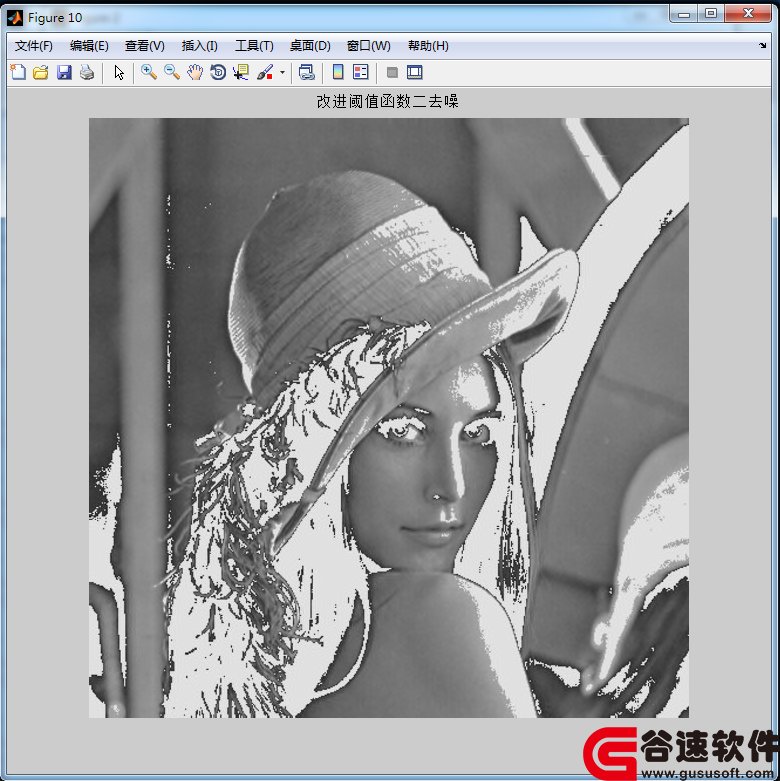Print the figure using printer icon
This screenshot has height=781, width=780.
coord(87,72)
